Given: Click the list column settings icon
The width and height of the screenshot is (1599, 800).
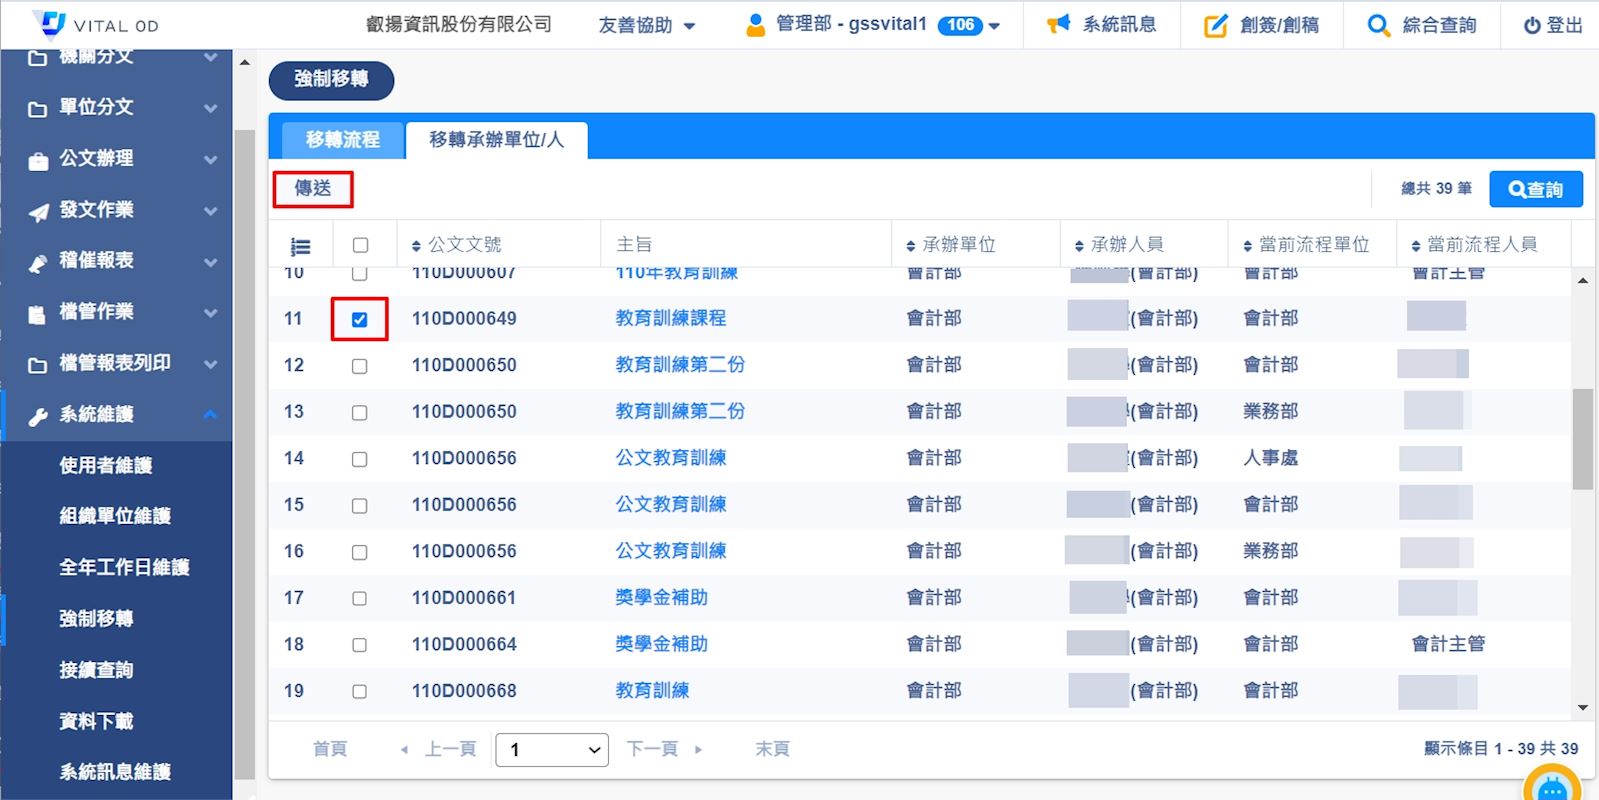Looking at the screenshot, I should 300,246.
